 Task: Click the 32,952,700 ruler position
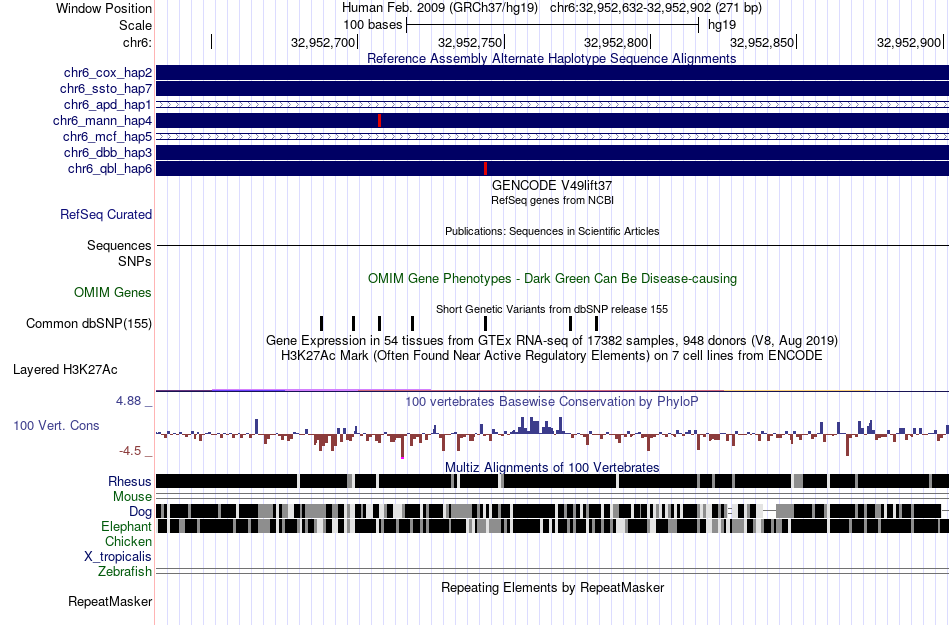click(323, 42)
